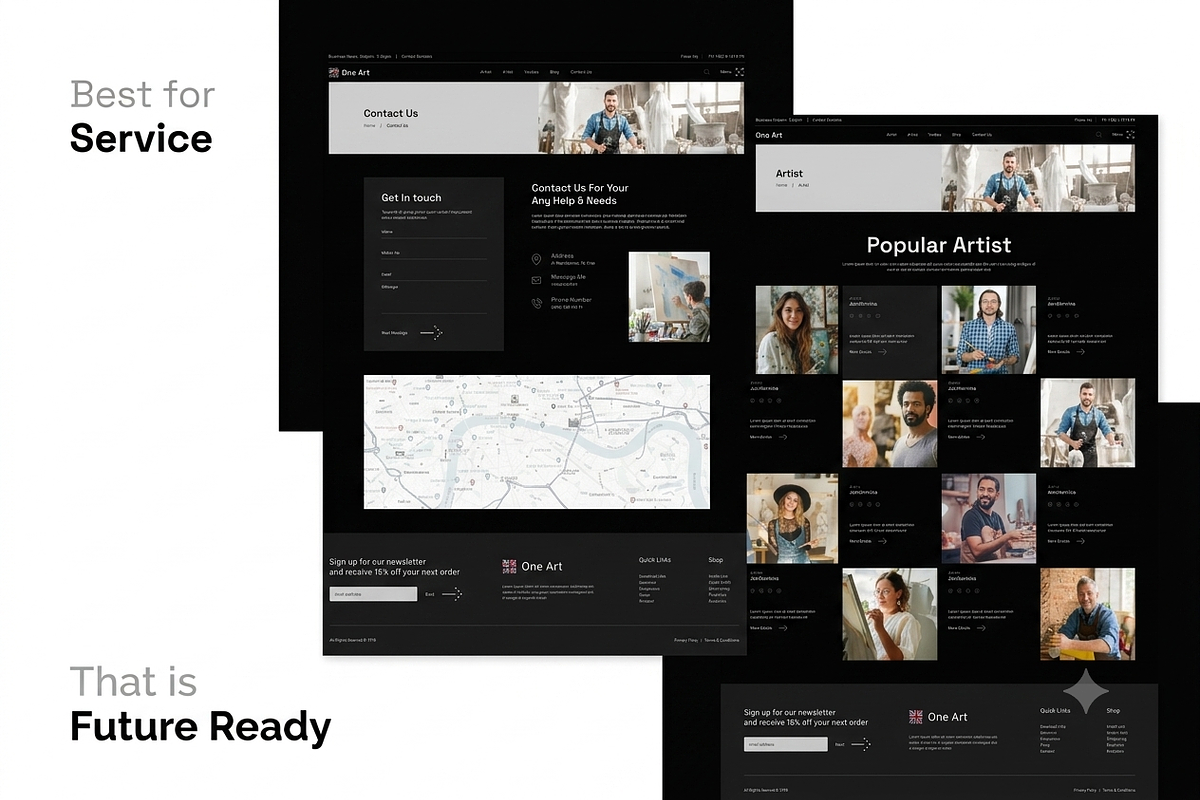The width and height of the screenshot is (1200, 800).
Task: Click Quick Links heading in Artist page footer
Action: 1055,711
